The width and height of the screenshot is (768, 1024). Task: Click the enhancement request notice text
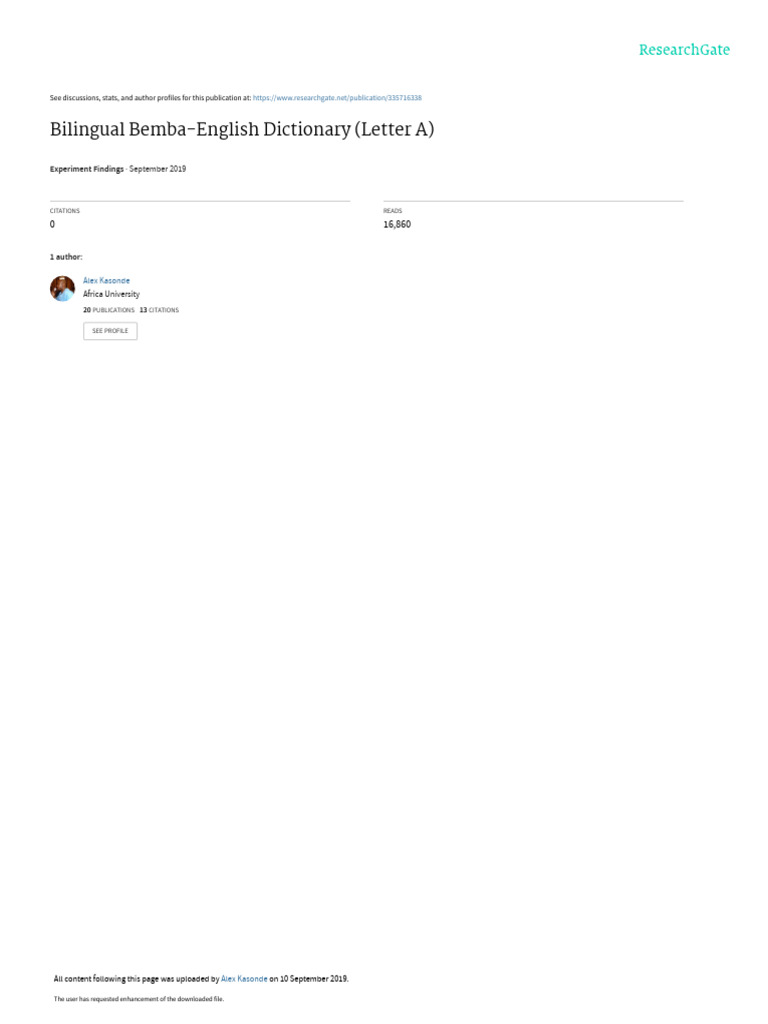click(138, 999)
